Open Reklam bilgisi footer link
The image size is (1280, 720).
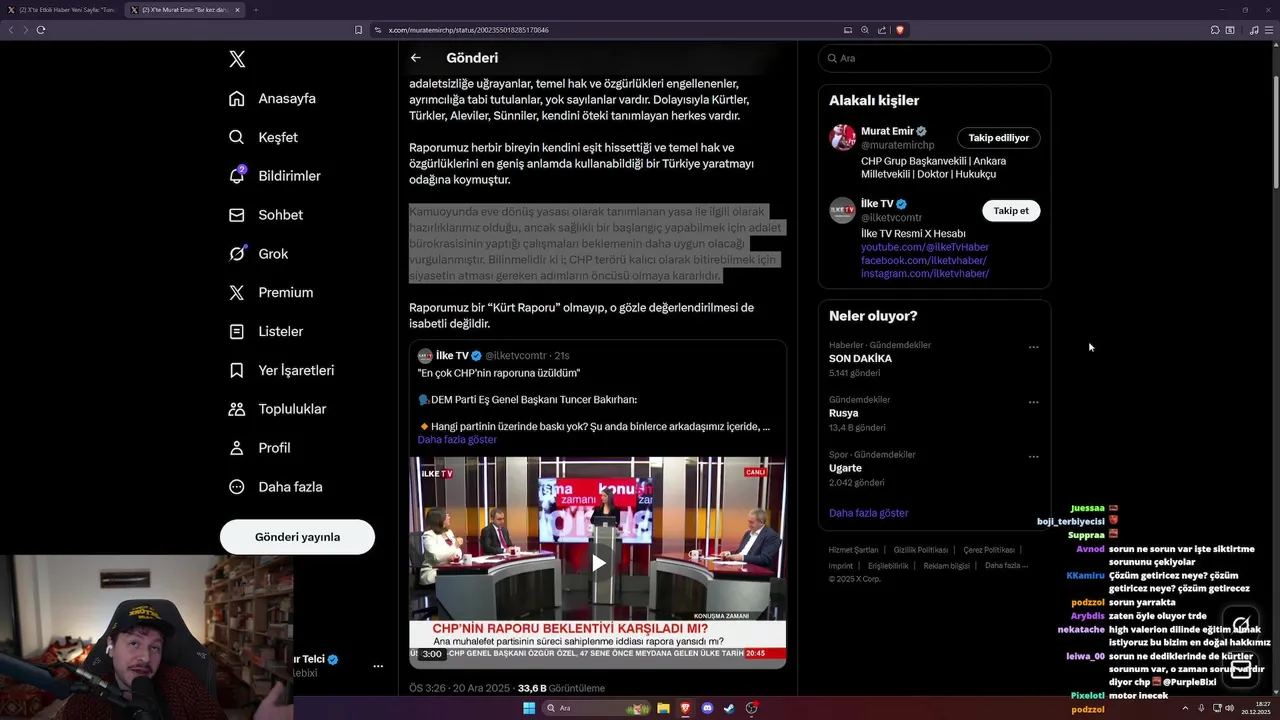(x=947, y=566)
